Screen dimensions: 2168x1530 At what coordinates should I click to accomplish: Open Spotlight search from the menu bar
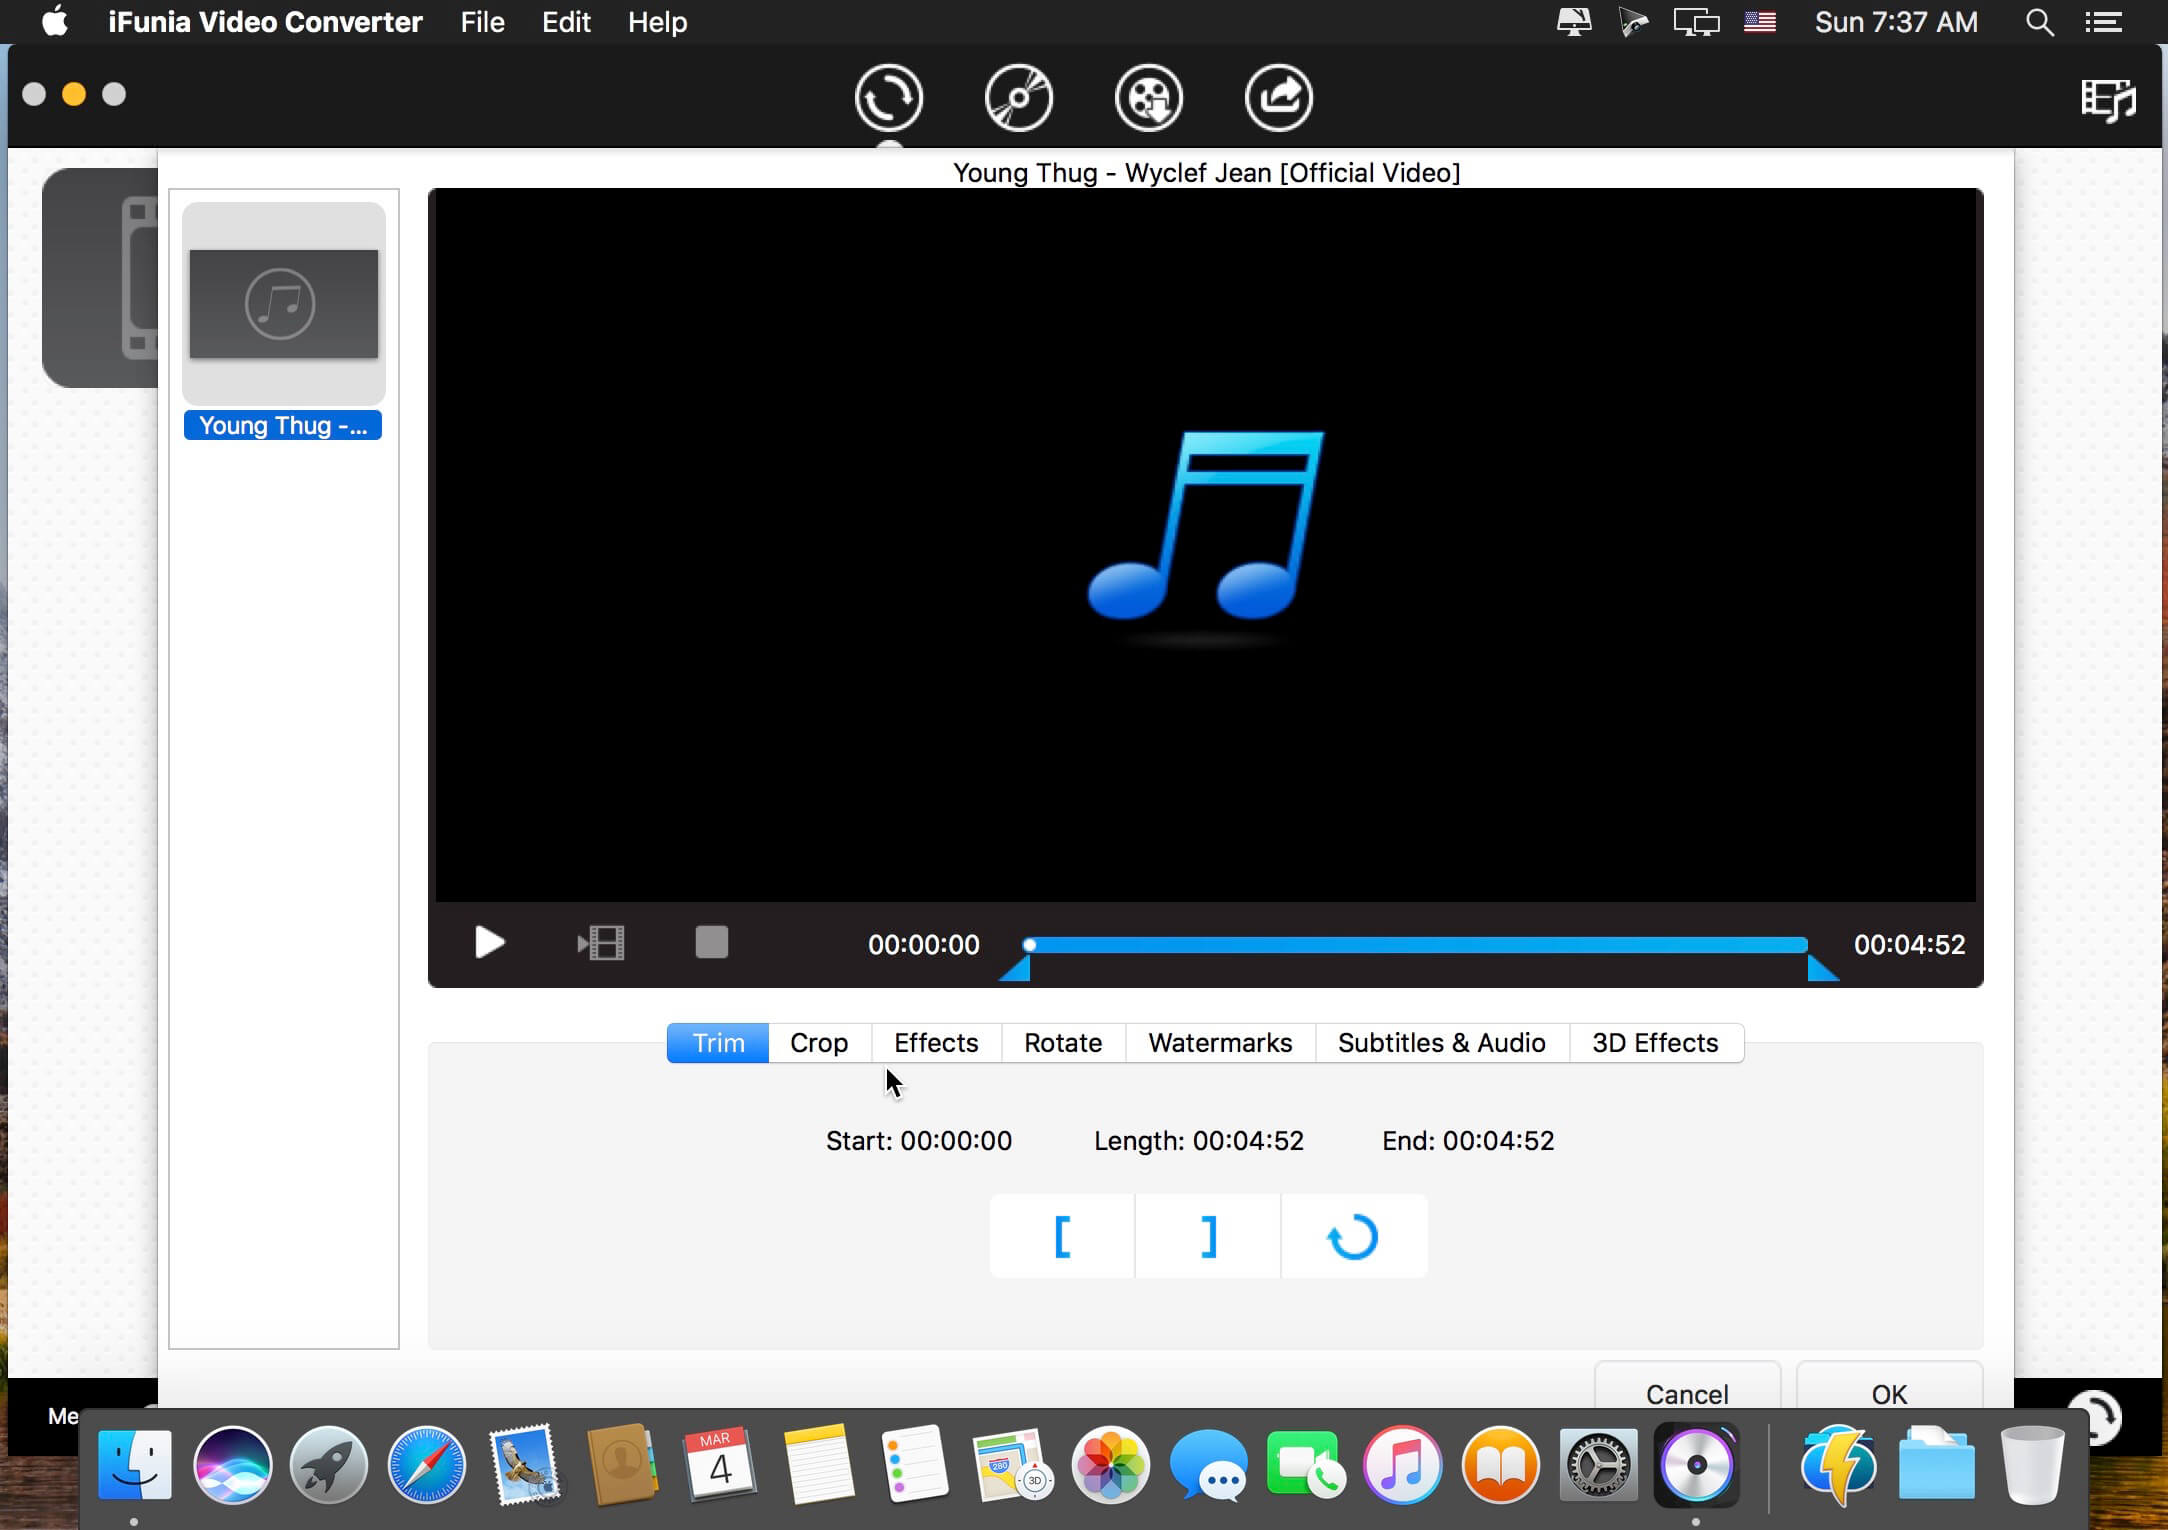point(2039,21)
